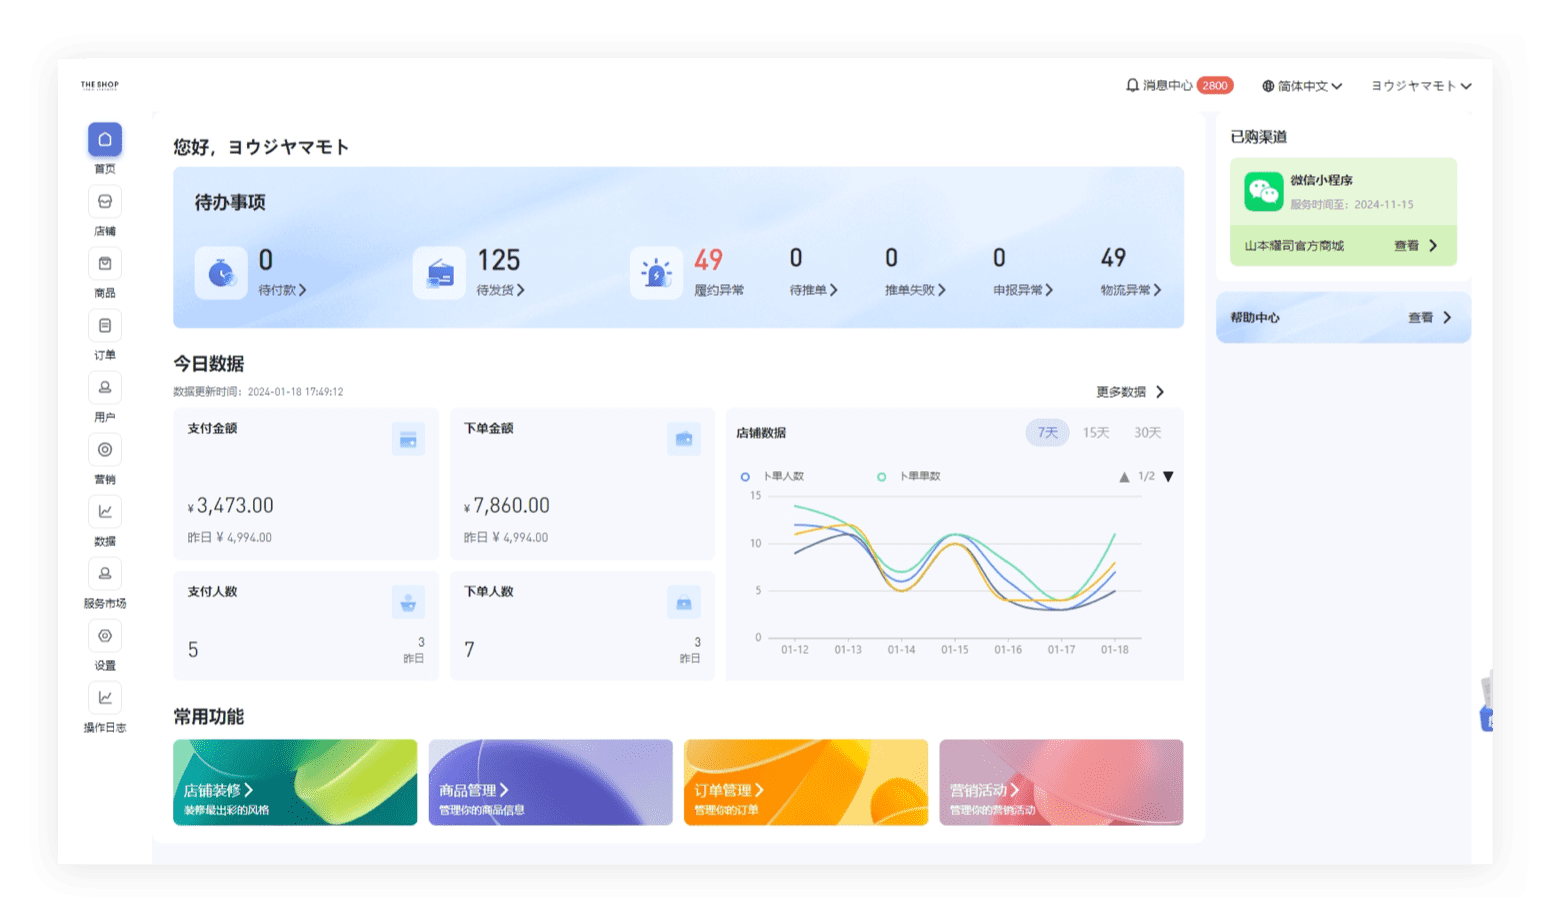Toggle the 下单单数 legend series

(909, 477)
